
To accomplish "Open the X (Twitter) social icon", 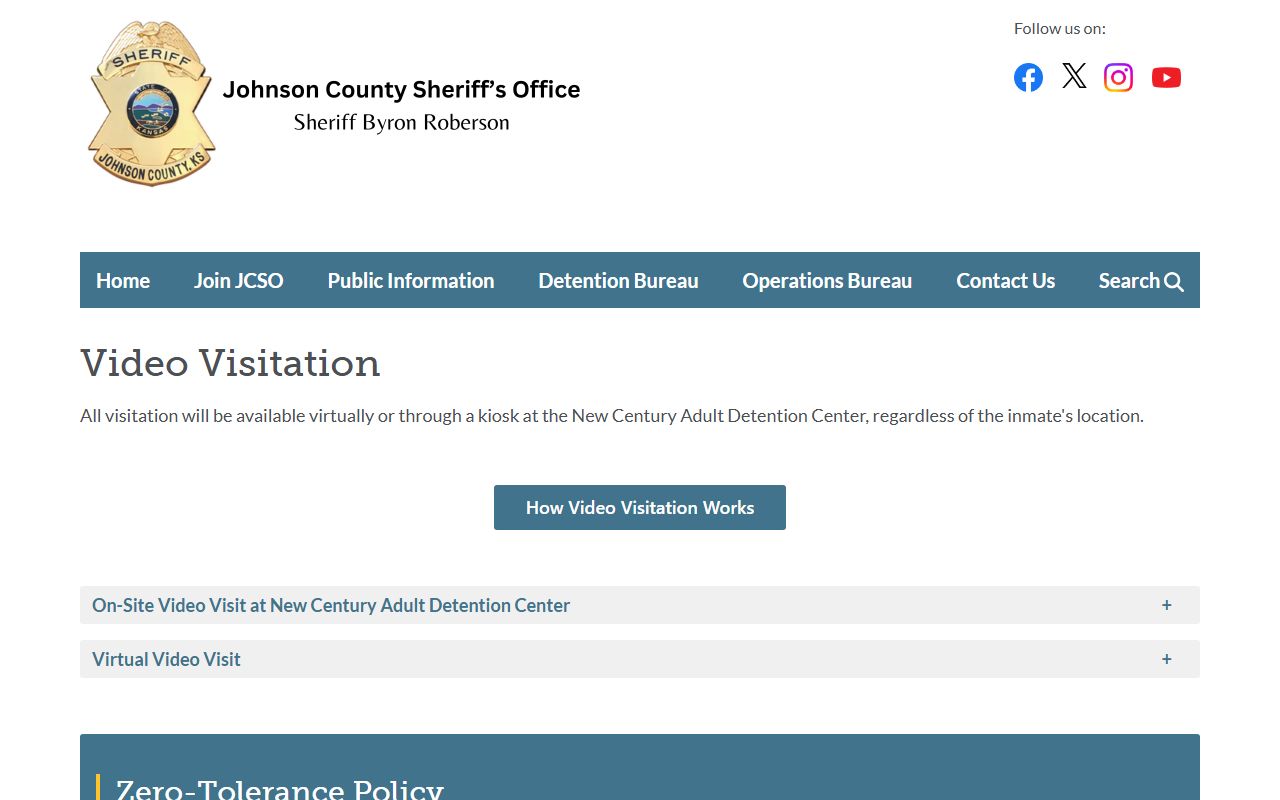I will tap(1074, 76).
